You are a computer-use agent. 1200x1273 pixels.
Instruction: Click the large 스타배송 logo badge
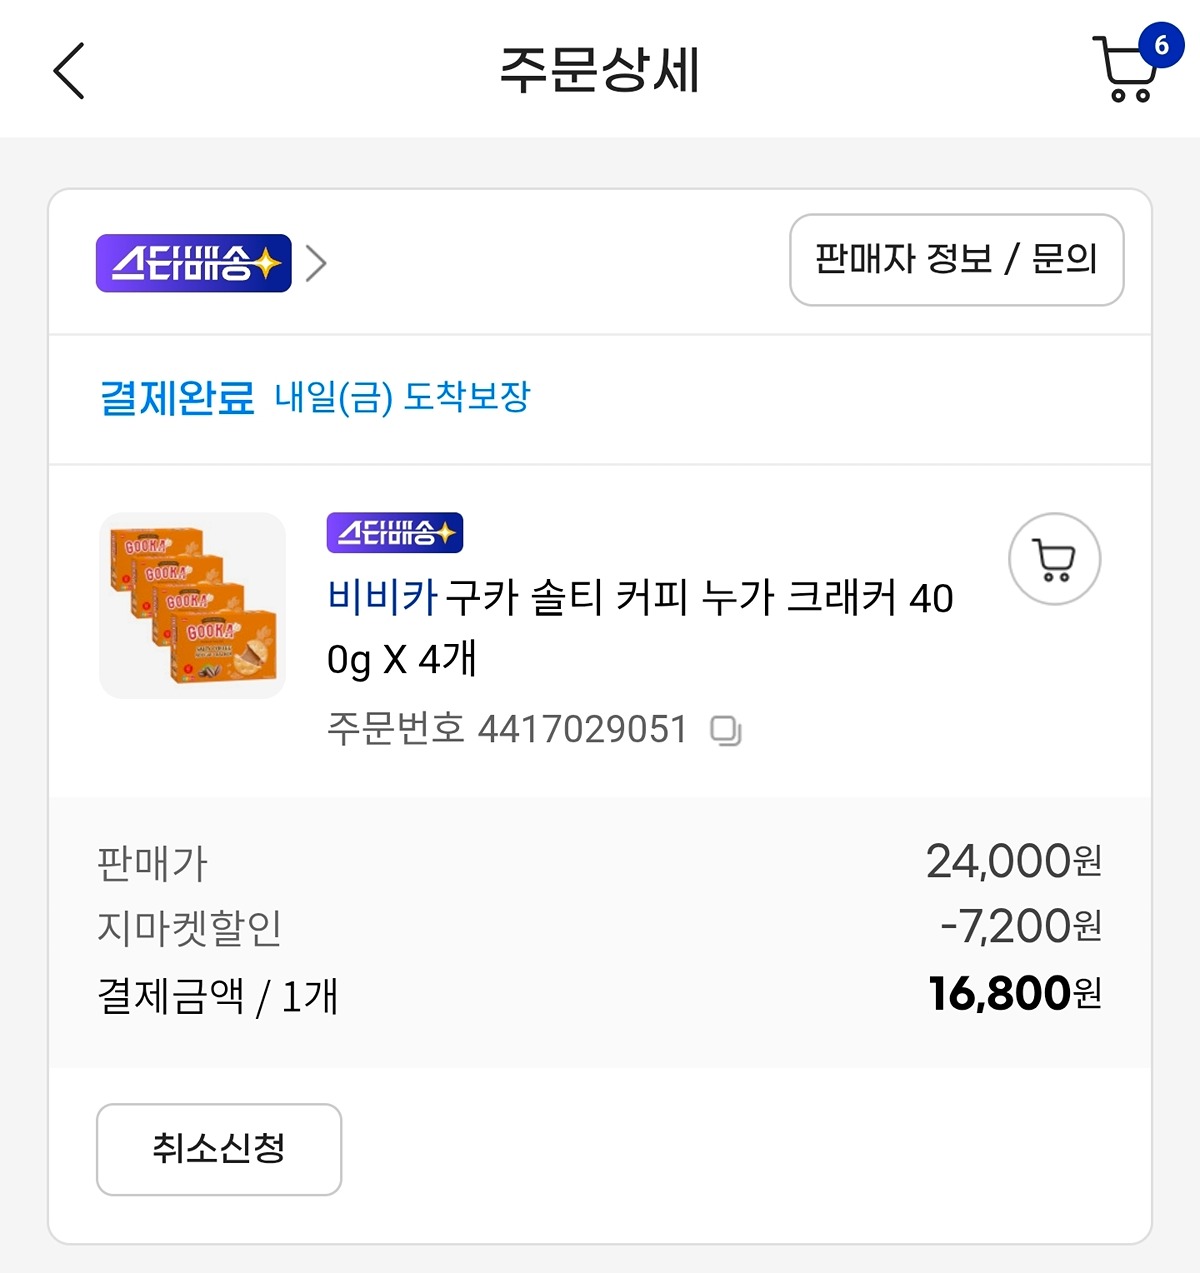click(x=193, y=263)
